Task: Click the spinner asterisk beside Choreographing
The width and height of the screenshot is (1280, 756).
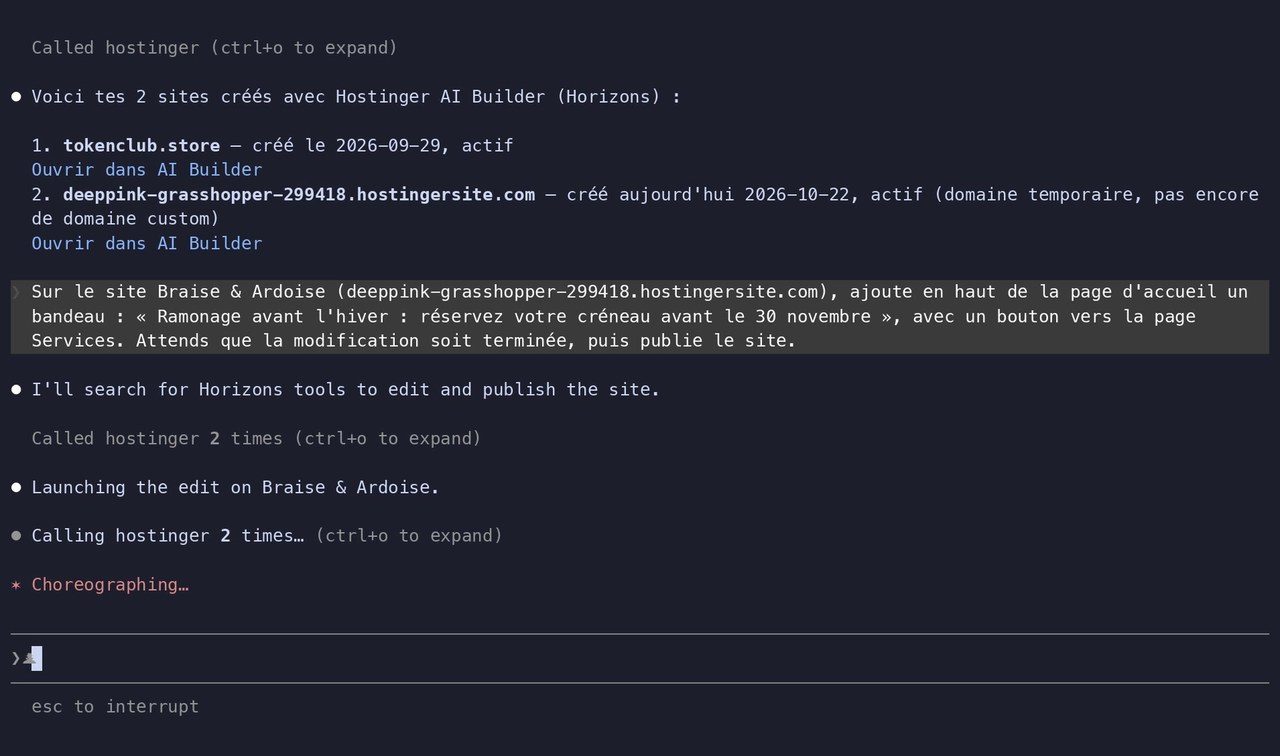Action: pyautogui.click(x=16, y=585)
